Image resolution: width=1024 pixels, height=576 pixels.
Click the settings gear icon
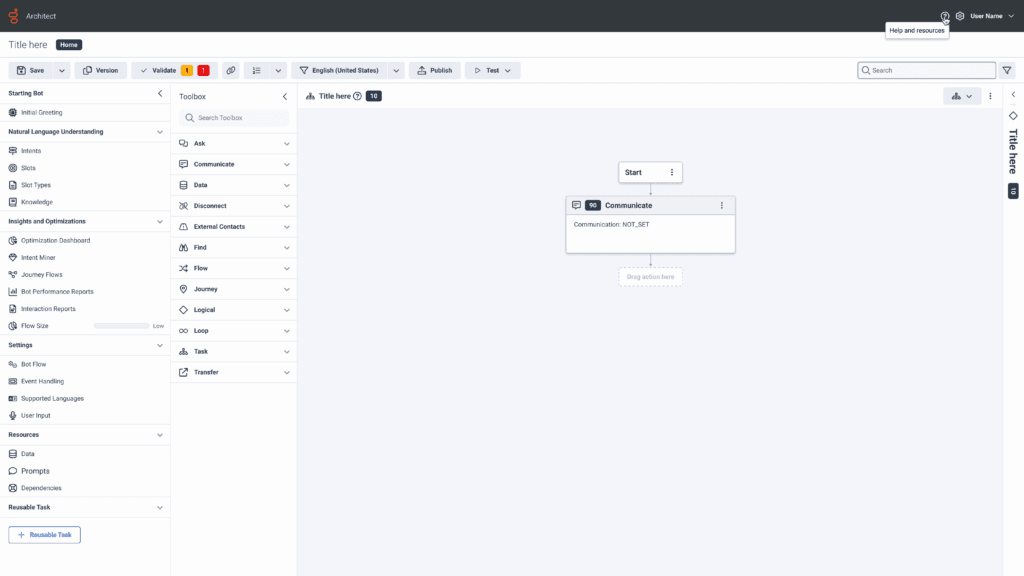pos(960,16)
